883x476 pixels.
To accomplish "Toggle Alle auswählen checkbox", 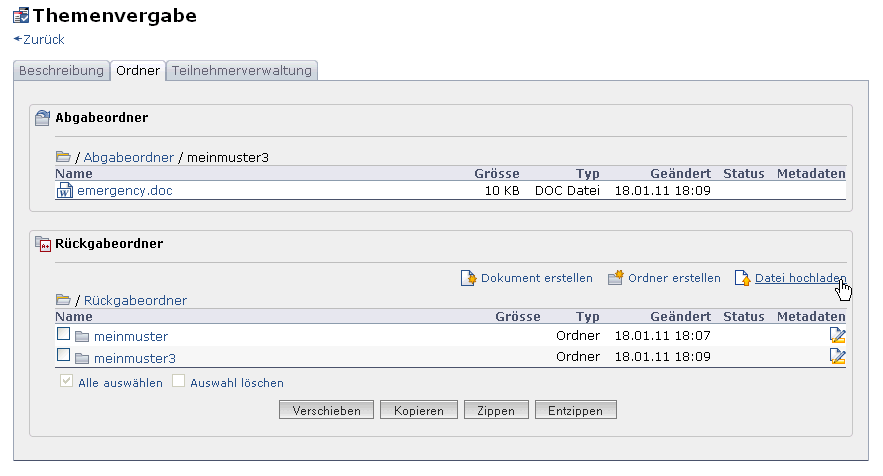I will [67, 382].
